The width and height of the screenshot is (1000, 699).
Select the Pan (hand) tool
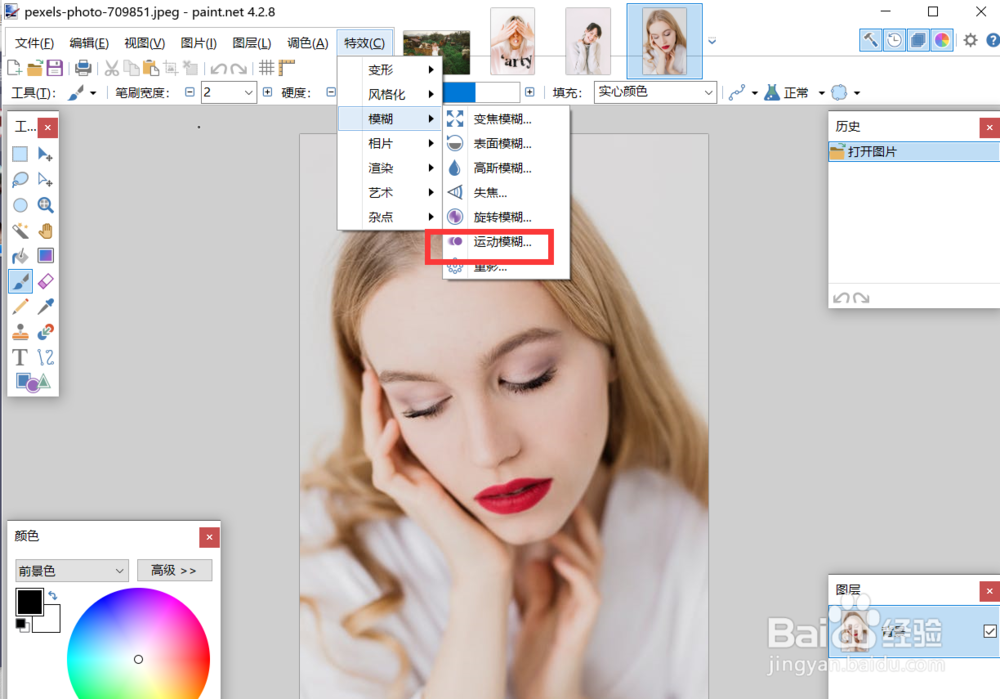pos(45,230)
